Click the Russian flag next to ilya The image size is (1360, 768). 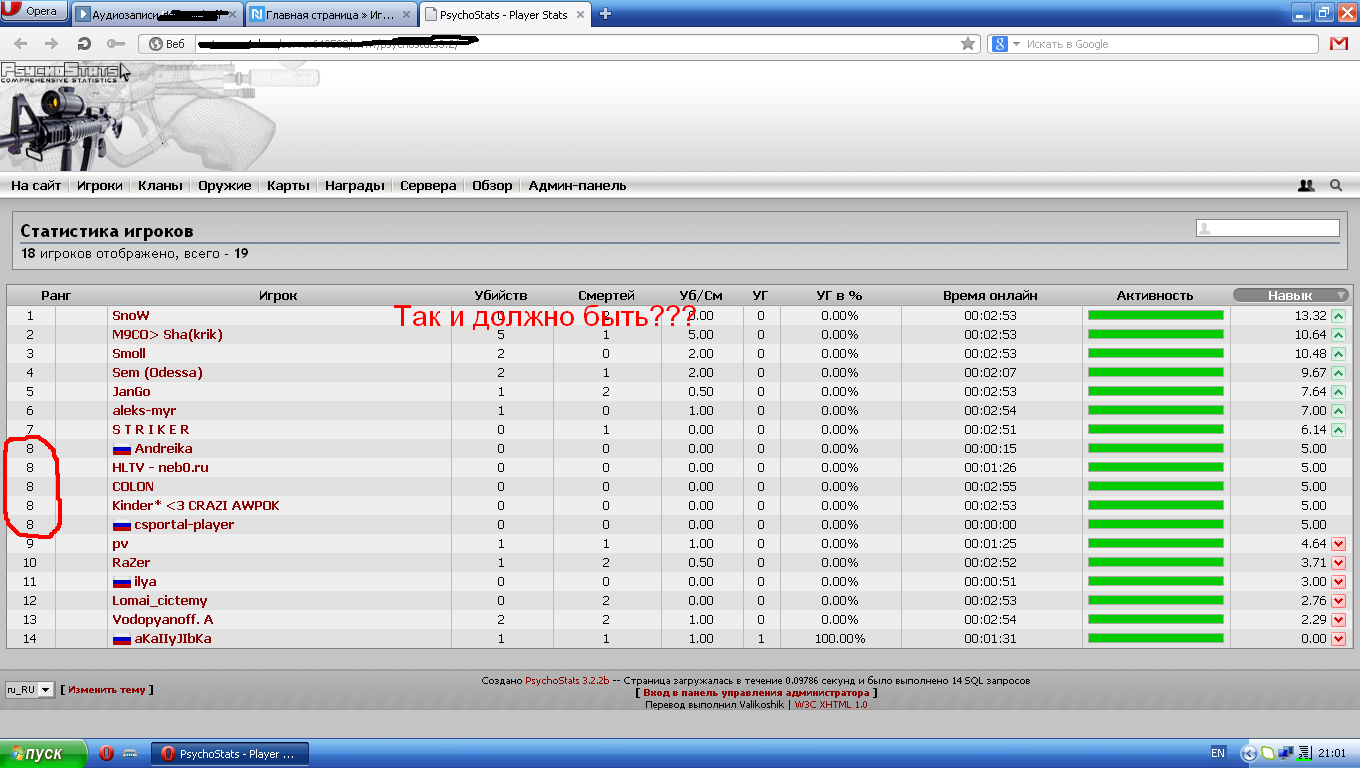(121, 582)
